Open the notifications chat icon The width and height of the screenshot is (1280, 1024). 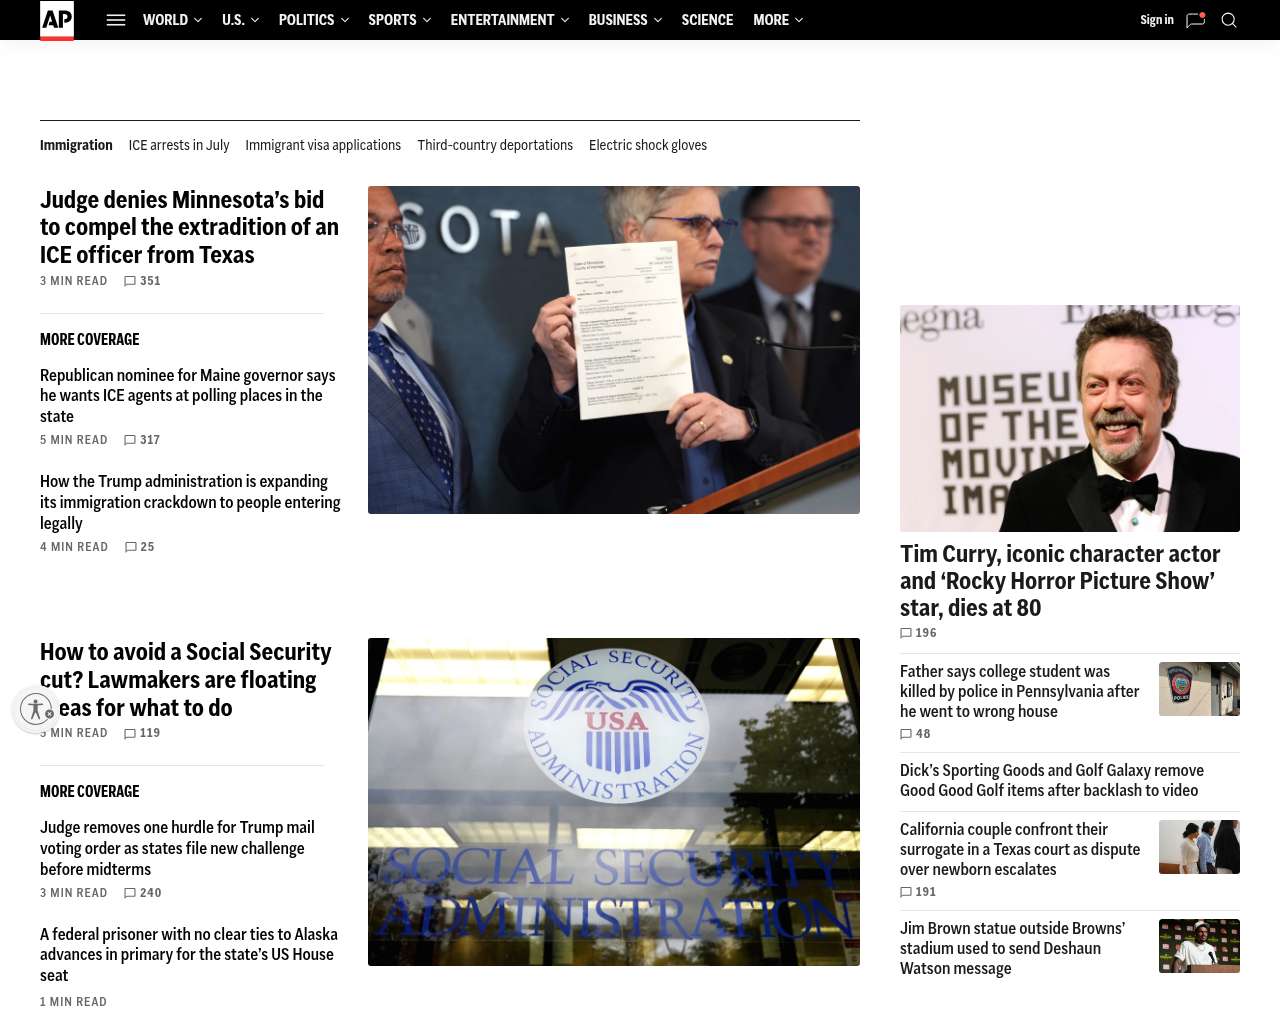tap(1196, 20)
